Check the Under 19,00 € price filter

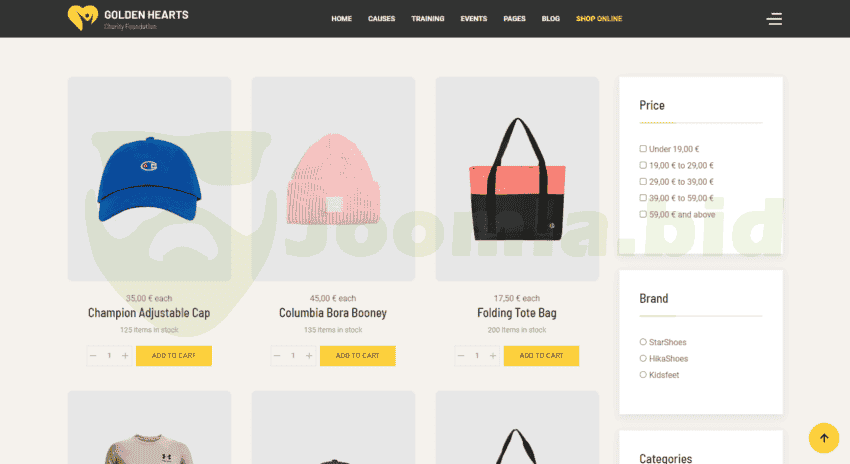(643, 149)
